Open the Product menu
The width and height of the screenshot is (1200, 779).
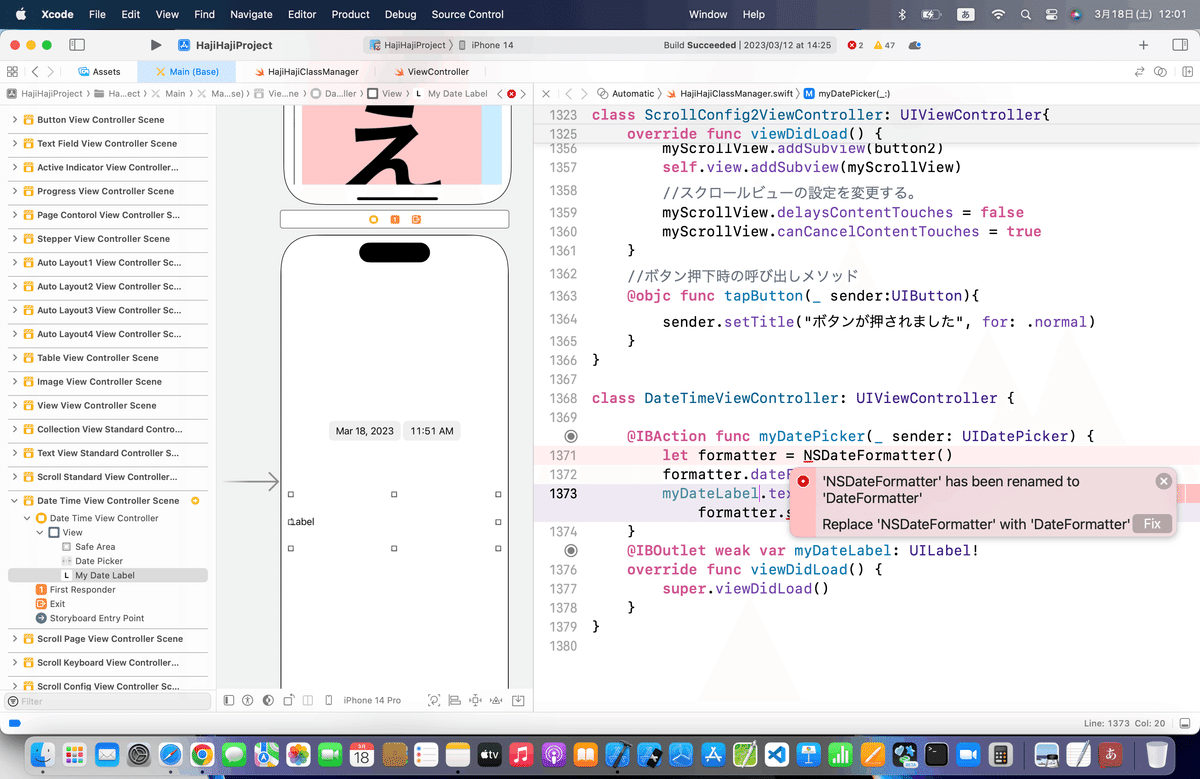[350, 14]
